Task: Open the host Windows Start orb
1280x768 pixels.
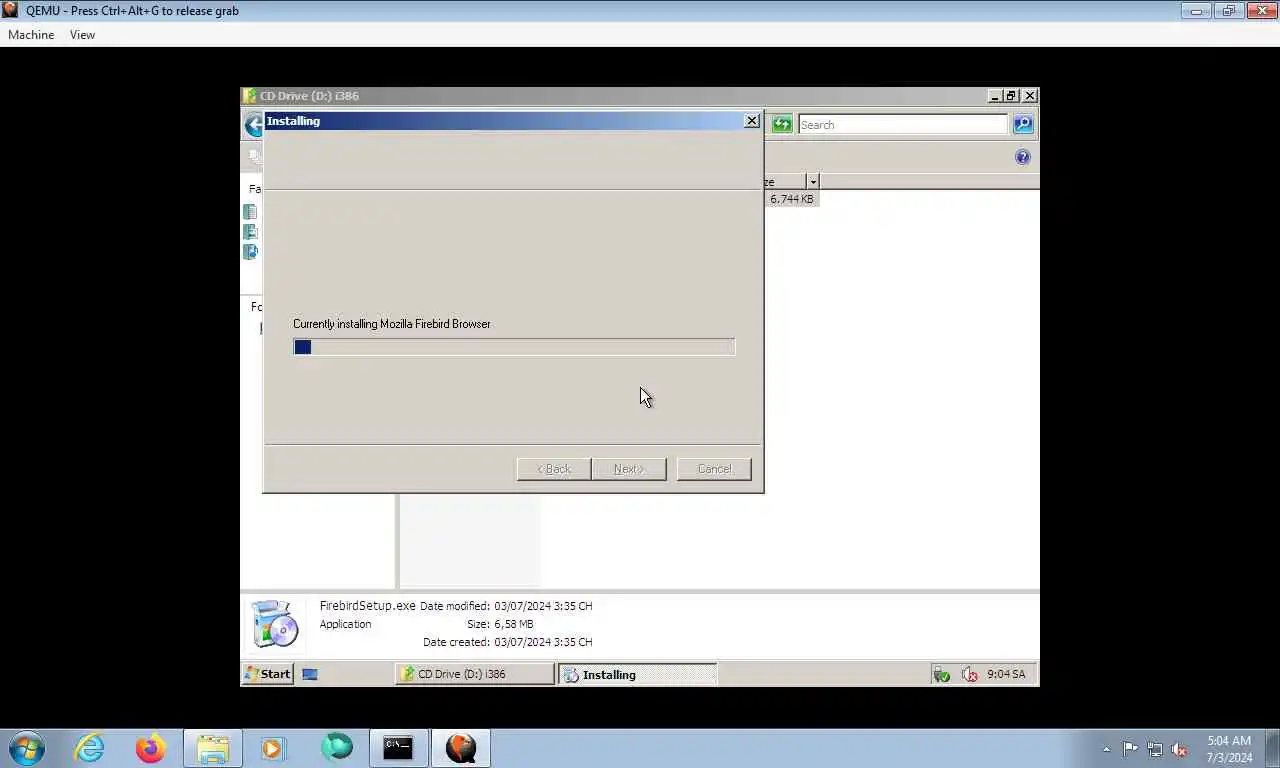Action: coord(26,748)
